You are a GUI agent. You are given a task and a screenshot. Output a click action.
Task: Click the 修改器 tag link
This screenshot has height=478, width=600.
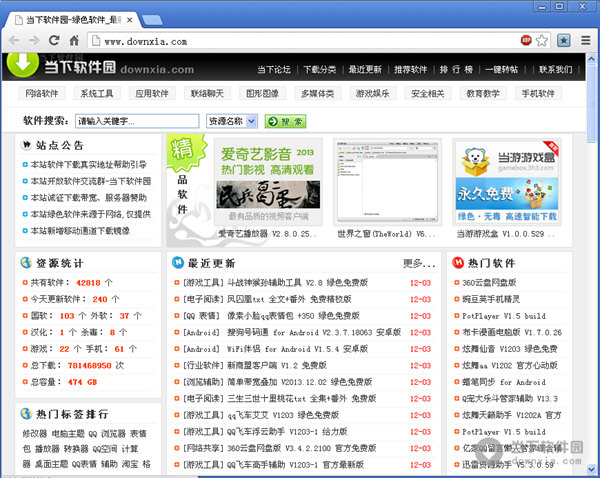point(34,434)
